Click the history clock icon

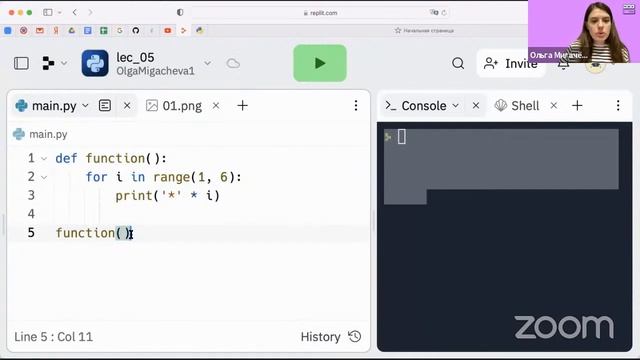[x=355, y=337]
